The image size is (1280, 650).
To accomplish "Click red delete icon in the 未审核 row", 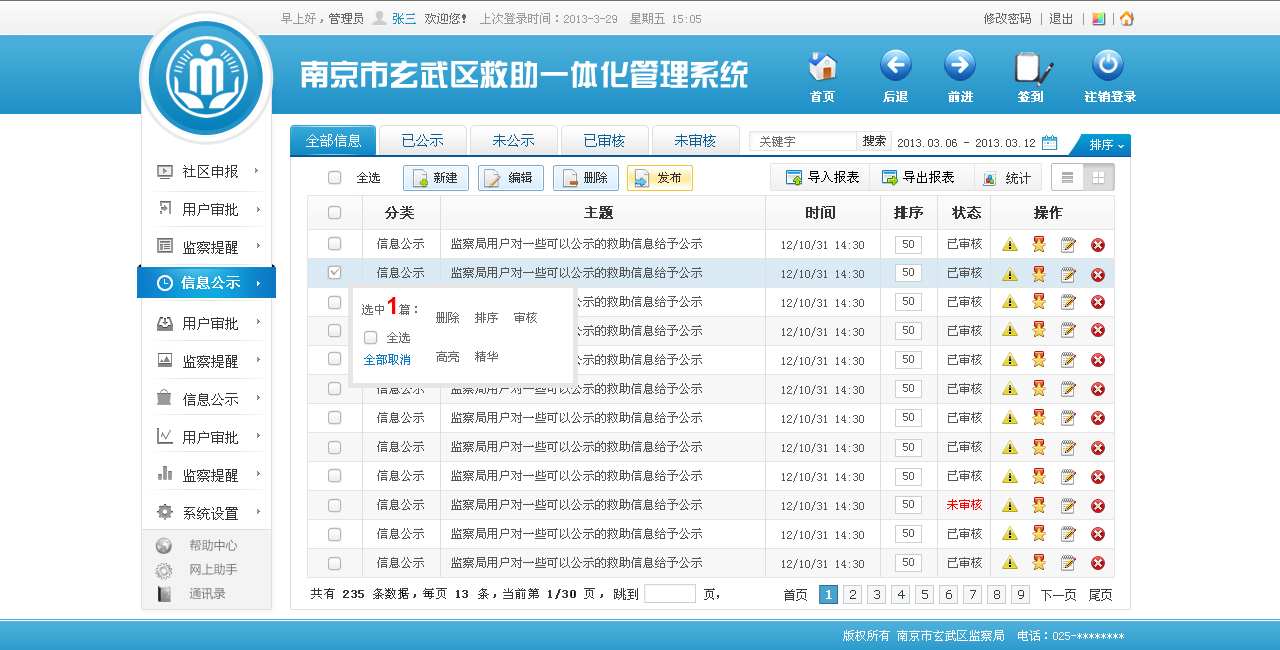I will coord(1098,507).
